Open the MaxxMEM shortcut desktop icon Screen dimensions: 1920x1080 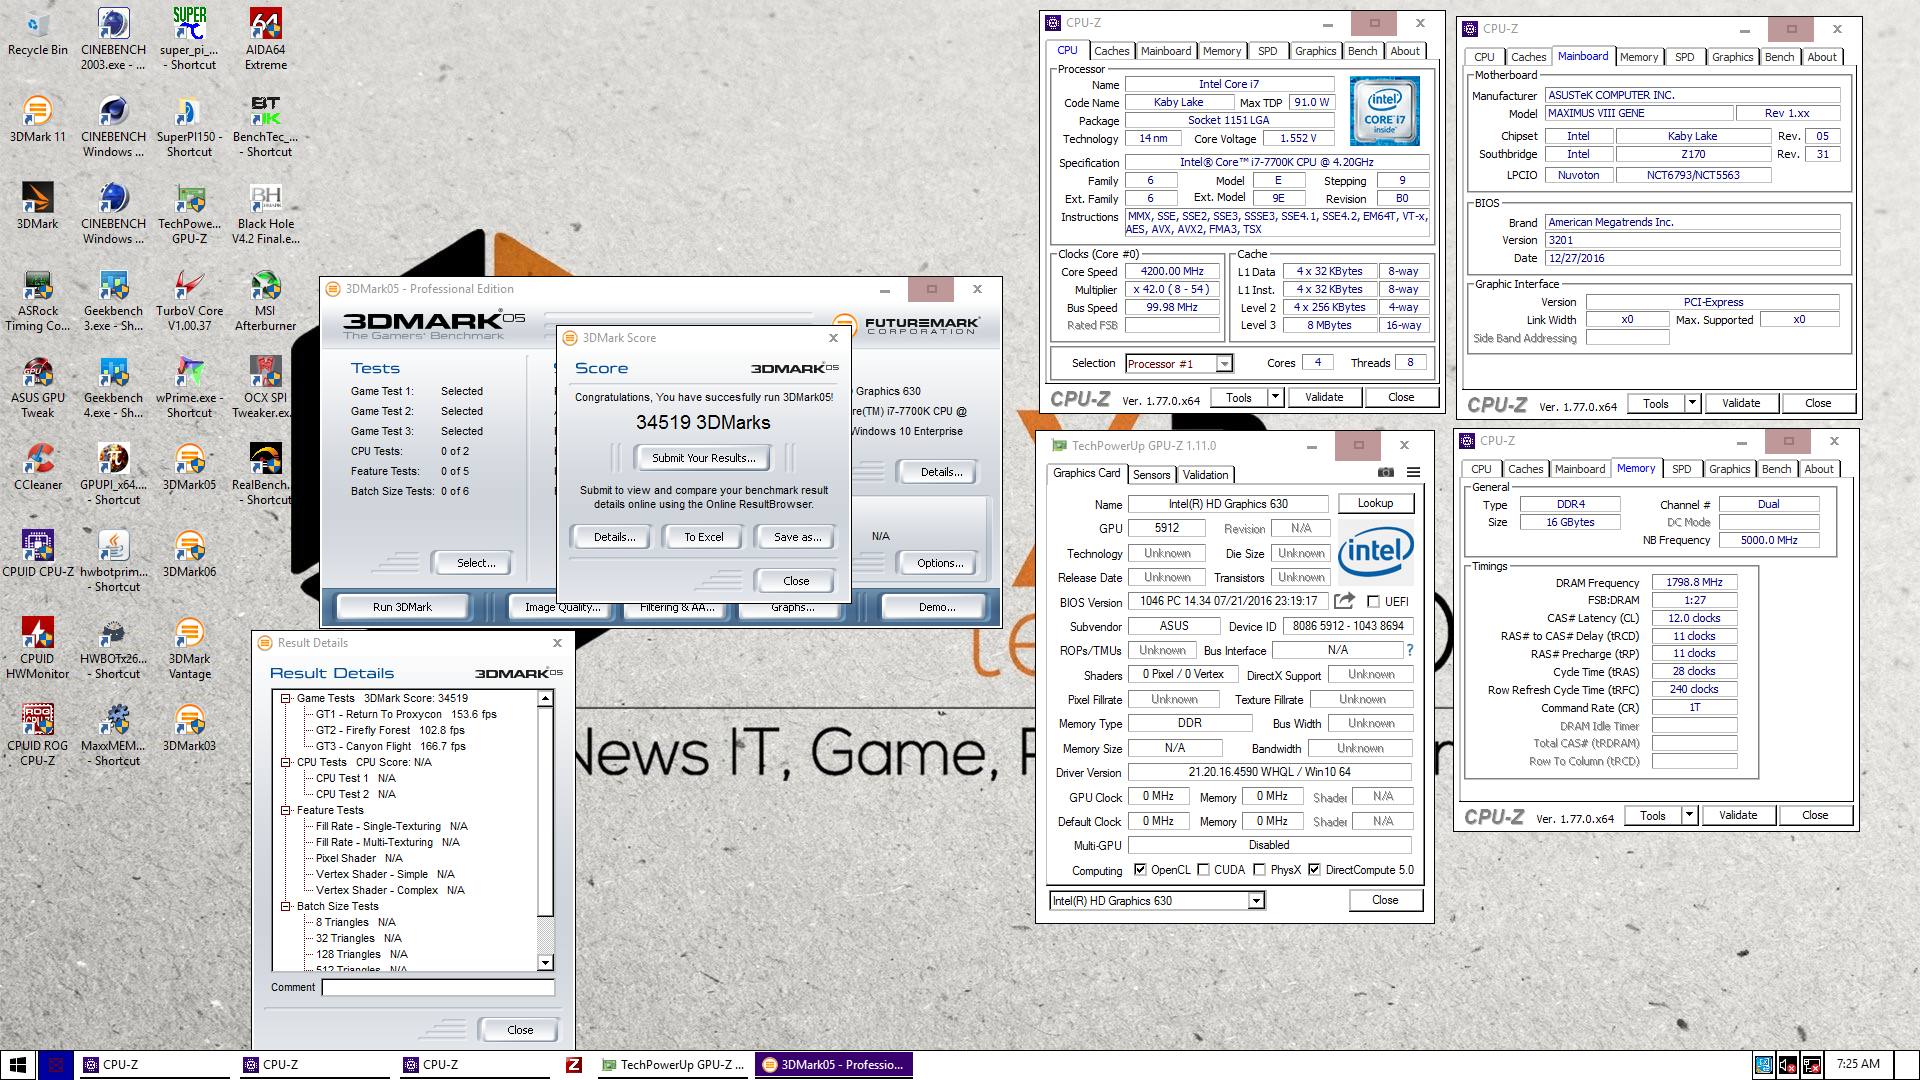click(114, 734)
